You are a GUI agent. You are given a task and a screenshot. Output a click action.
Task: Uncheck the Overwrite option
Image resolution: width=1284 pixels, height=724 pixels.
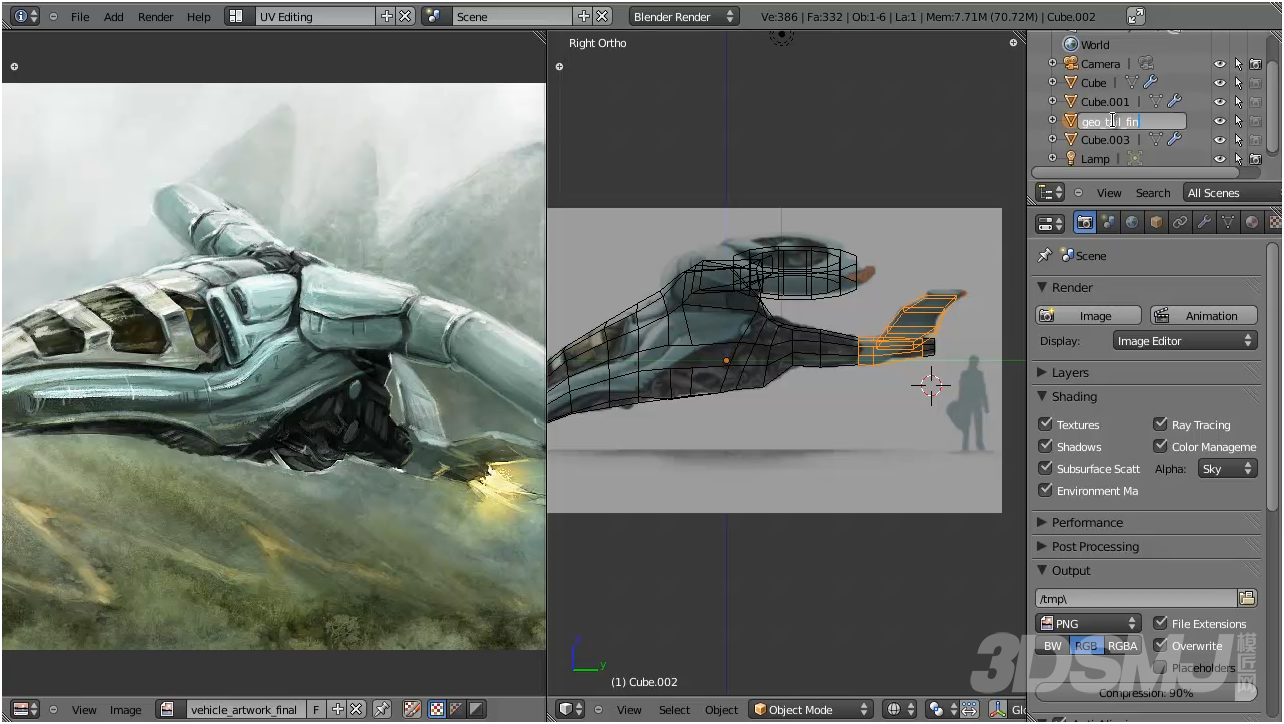coord(1160,645)
